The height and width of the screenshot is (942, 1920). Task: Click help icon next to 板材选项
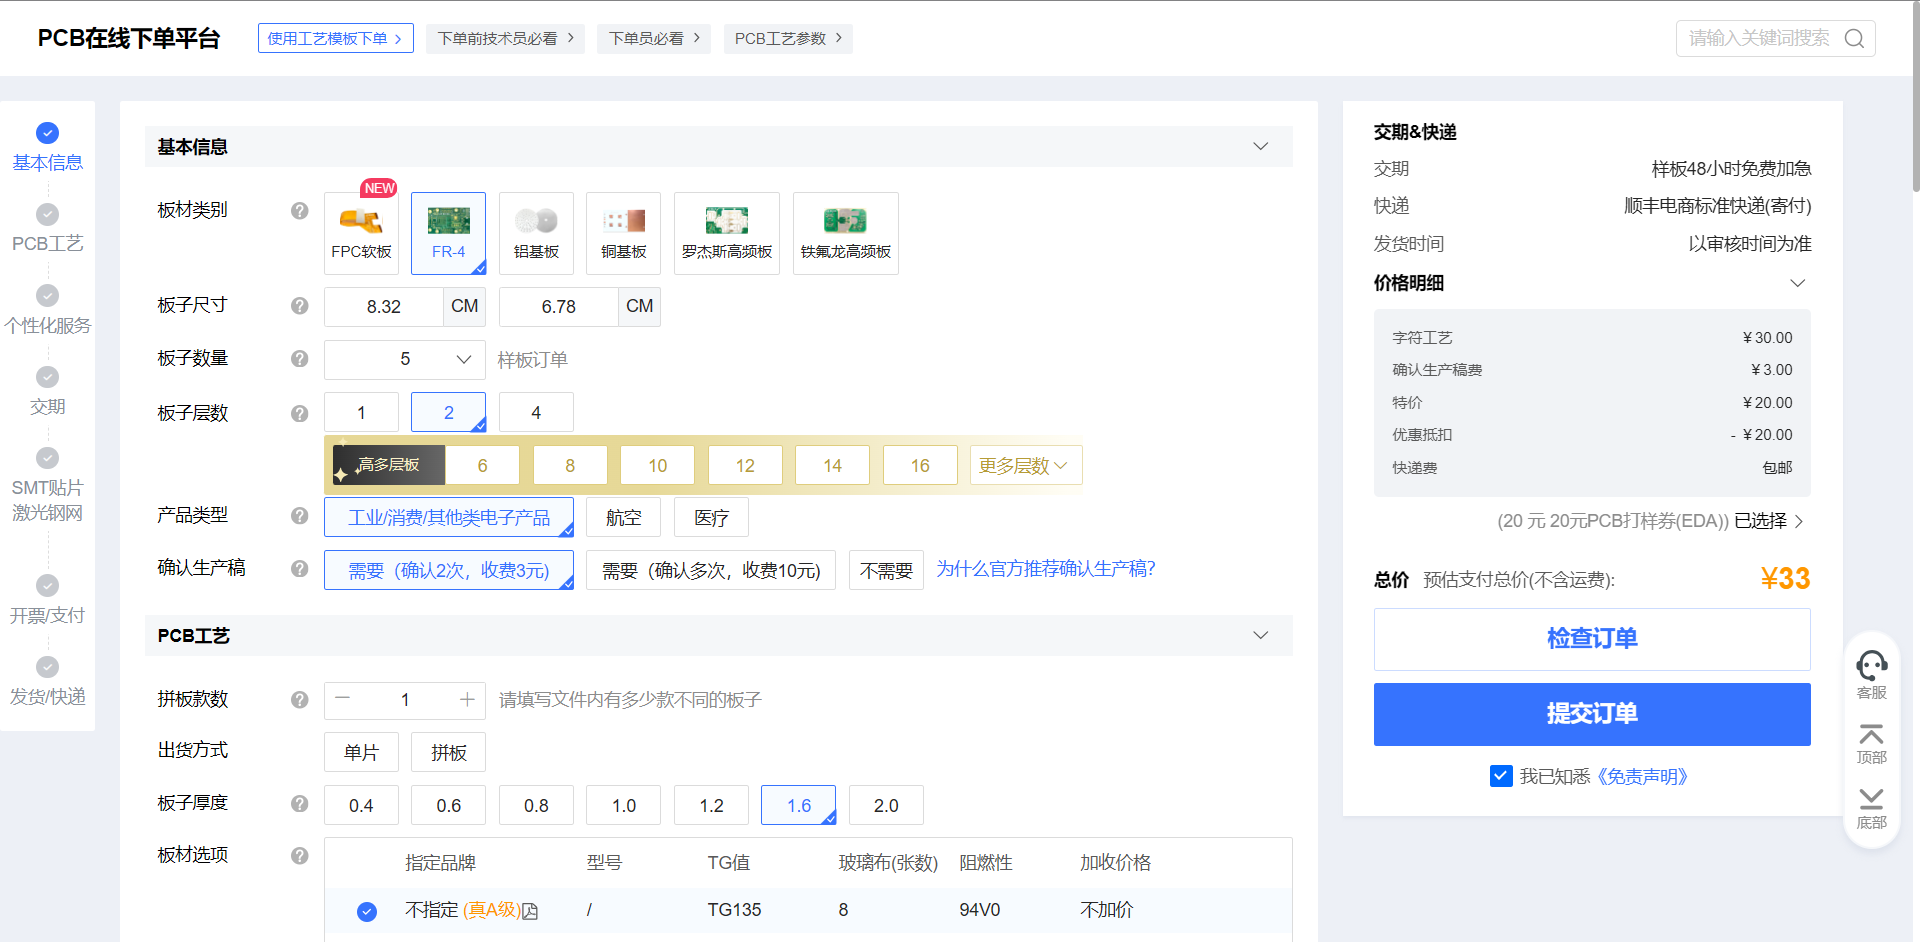click(300, 855)
